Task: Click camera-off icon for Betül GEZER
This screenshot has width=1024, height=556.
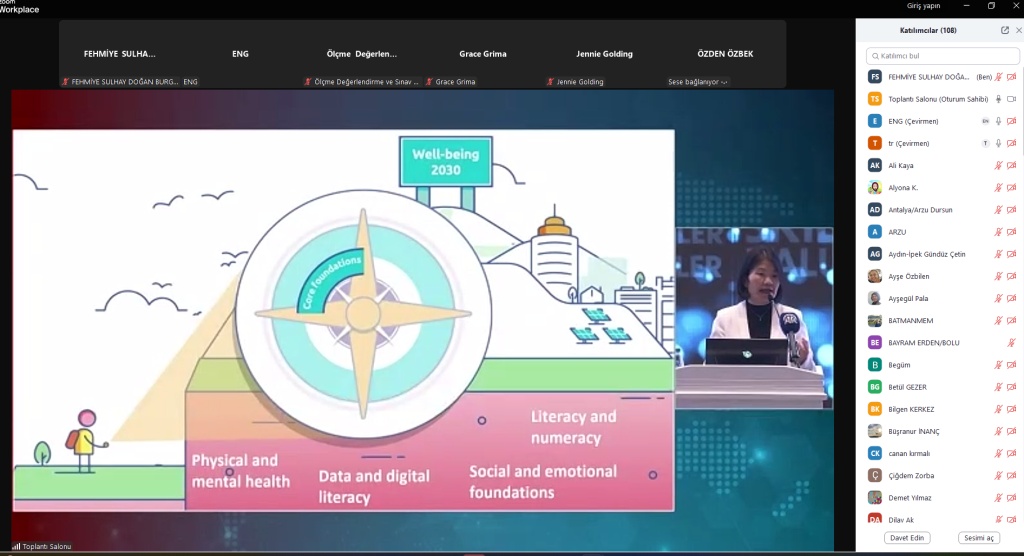Action: tap(1011, 387)
